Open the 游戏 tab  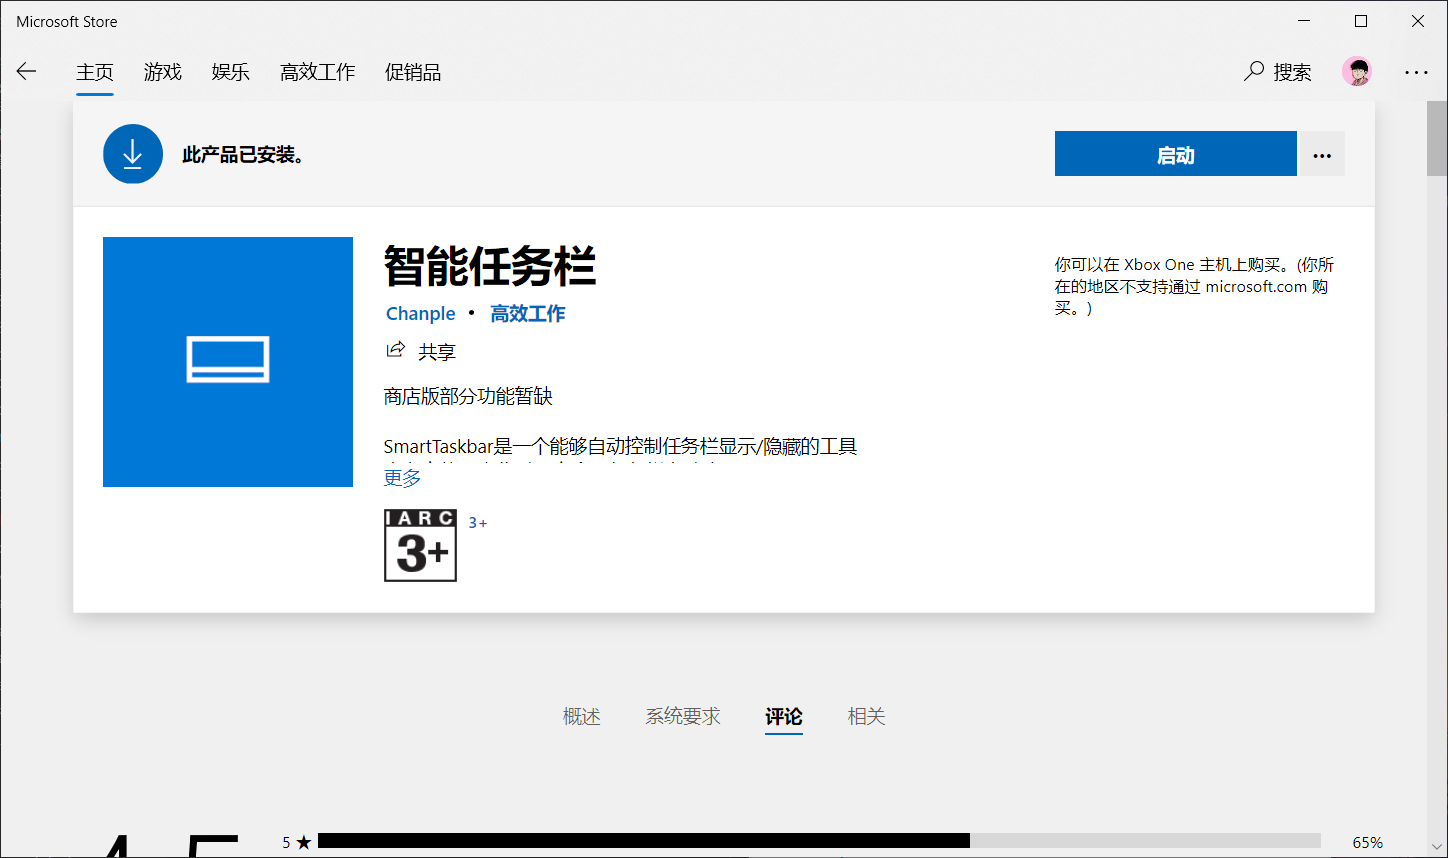click(163, 72)
